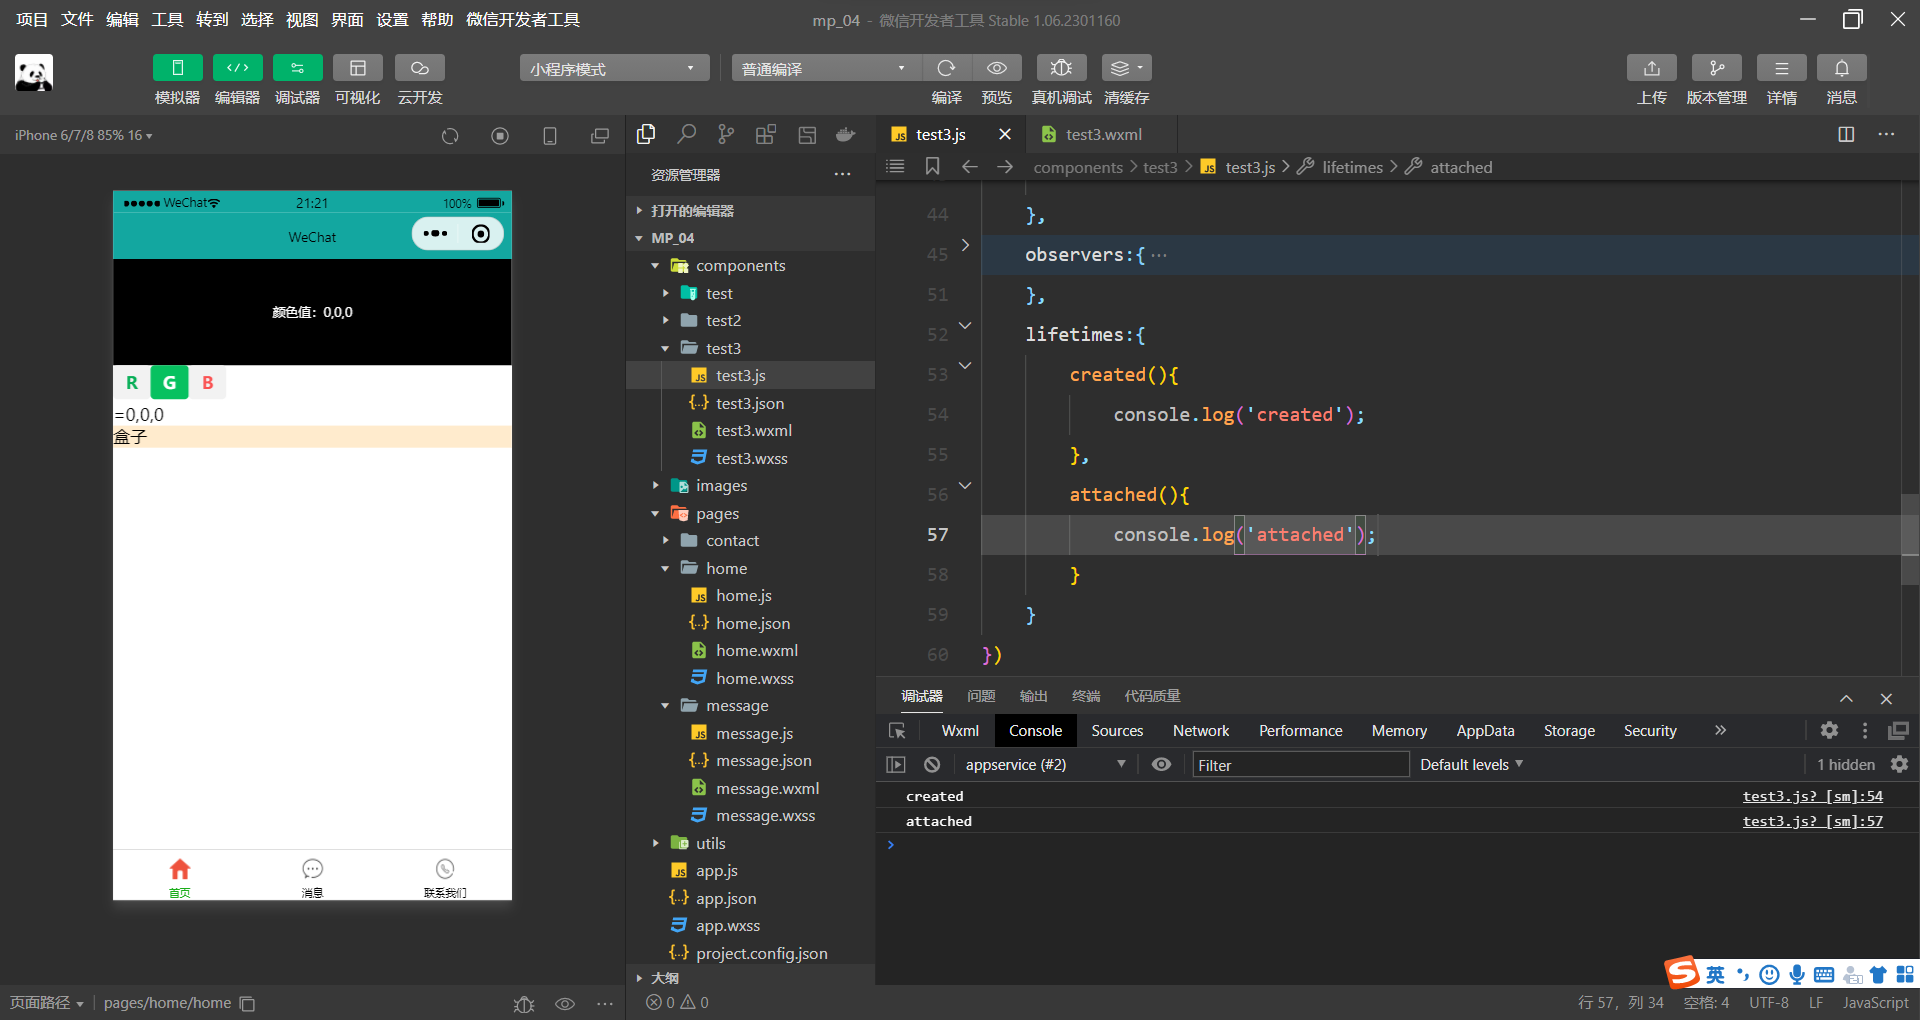Click the console Filter input field
The image size is (1920, 1020).
(x=1300, y=765)
